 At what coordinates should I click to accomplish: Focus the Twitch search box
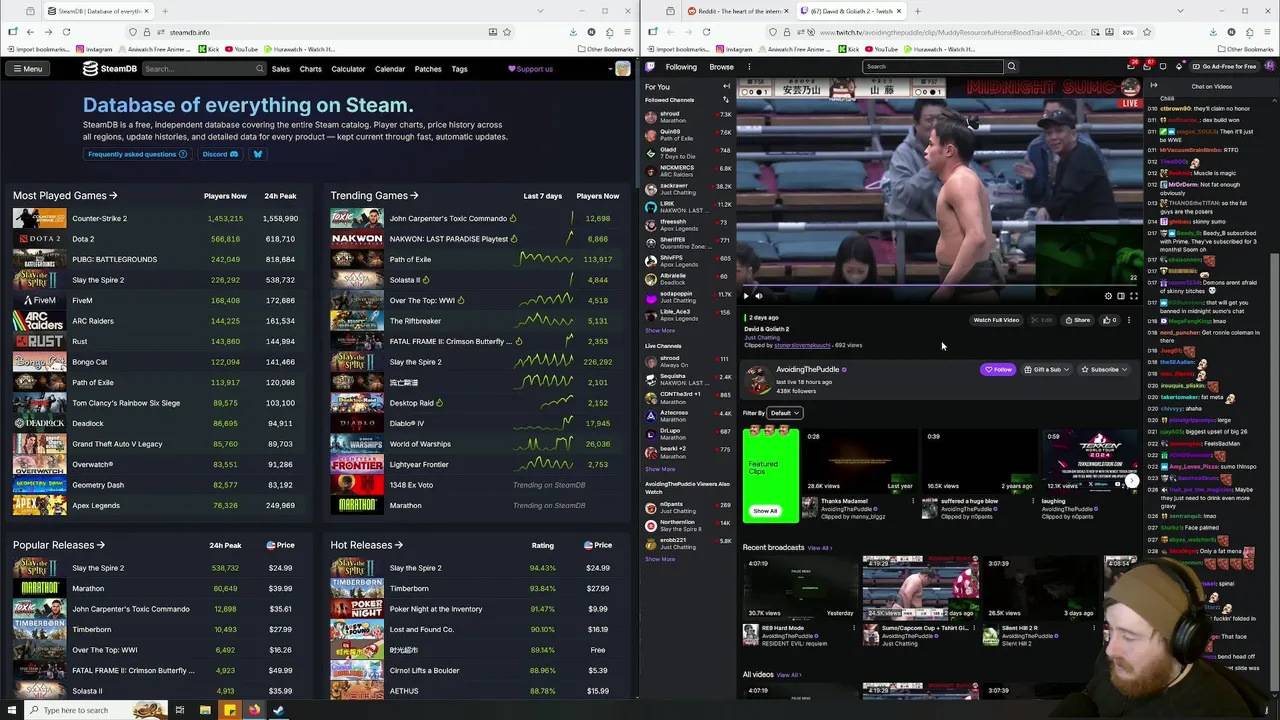932,67
